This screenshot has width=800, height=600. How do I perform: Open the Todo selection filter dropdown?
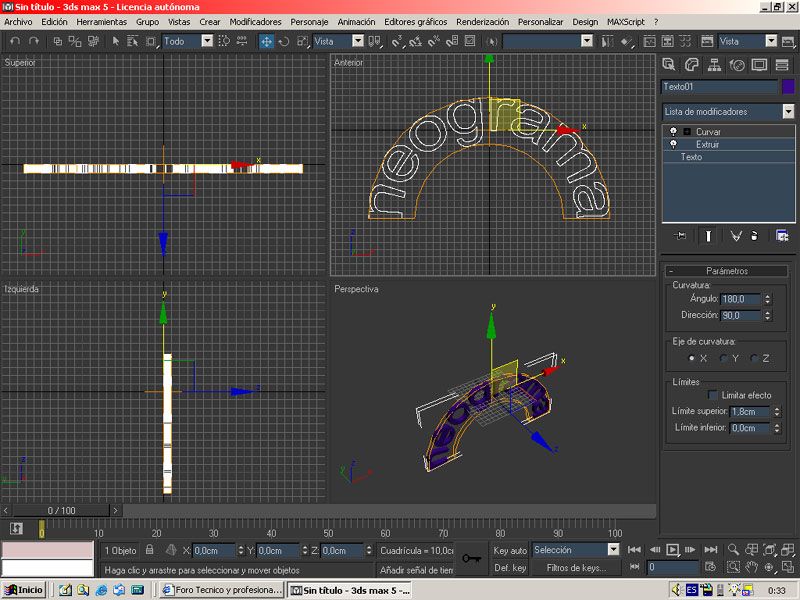[x=207, y=41]
